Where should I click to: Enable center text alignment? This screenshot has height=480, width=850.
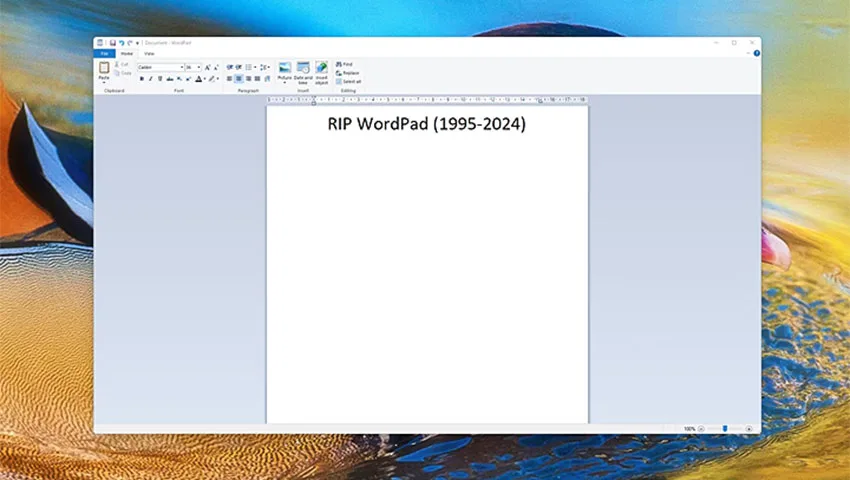click(x=239, y=79)
